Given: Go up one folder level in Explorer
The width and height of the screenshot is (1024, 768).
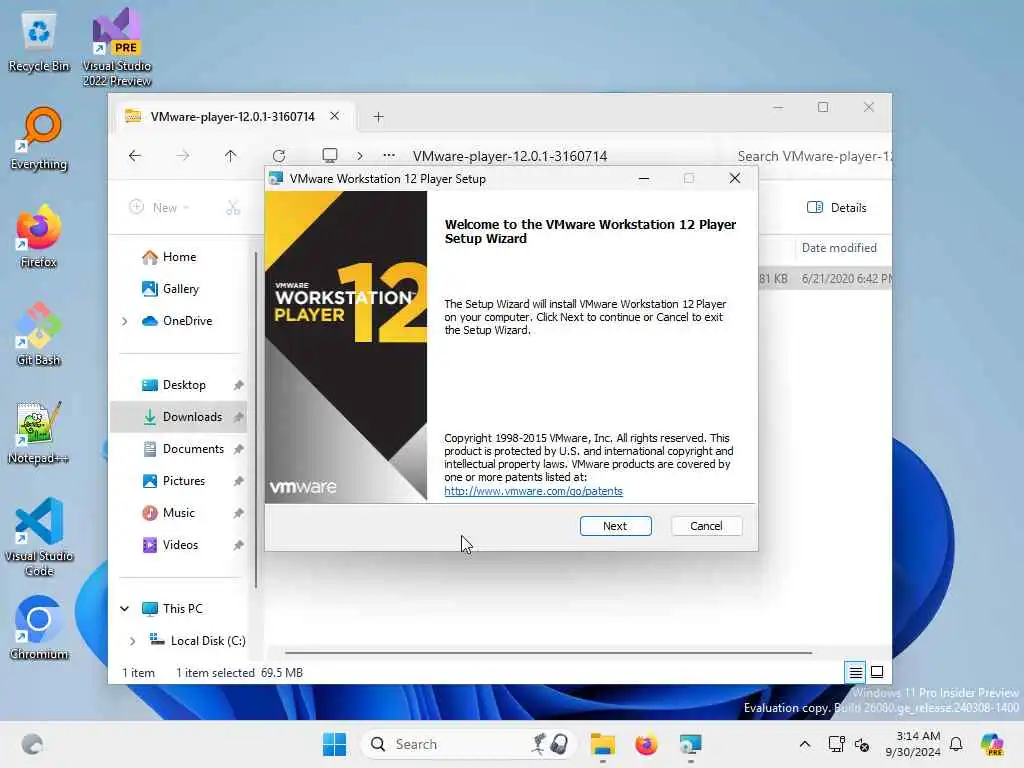Looking at the screenshot, I should [231, 155].
